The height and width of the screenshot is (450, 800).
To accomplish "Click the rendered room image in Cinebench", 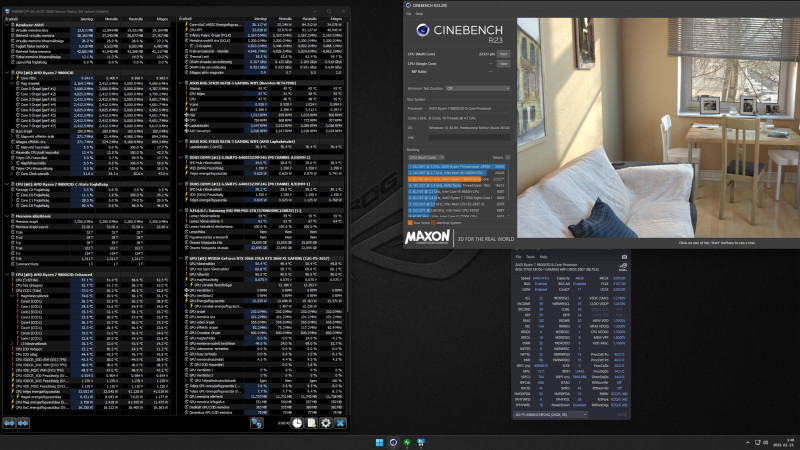I will (x=658, y=128).
